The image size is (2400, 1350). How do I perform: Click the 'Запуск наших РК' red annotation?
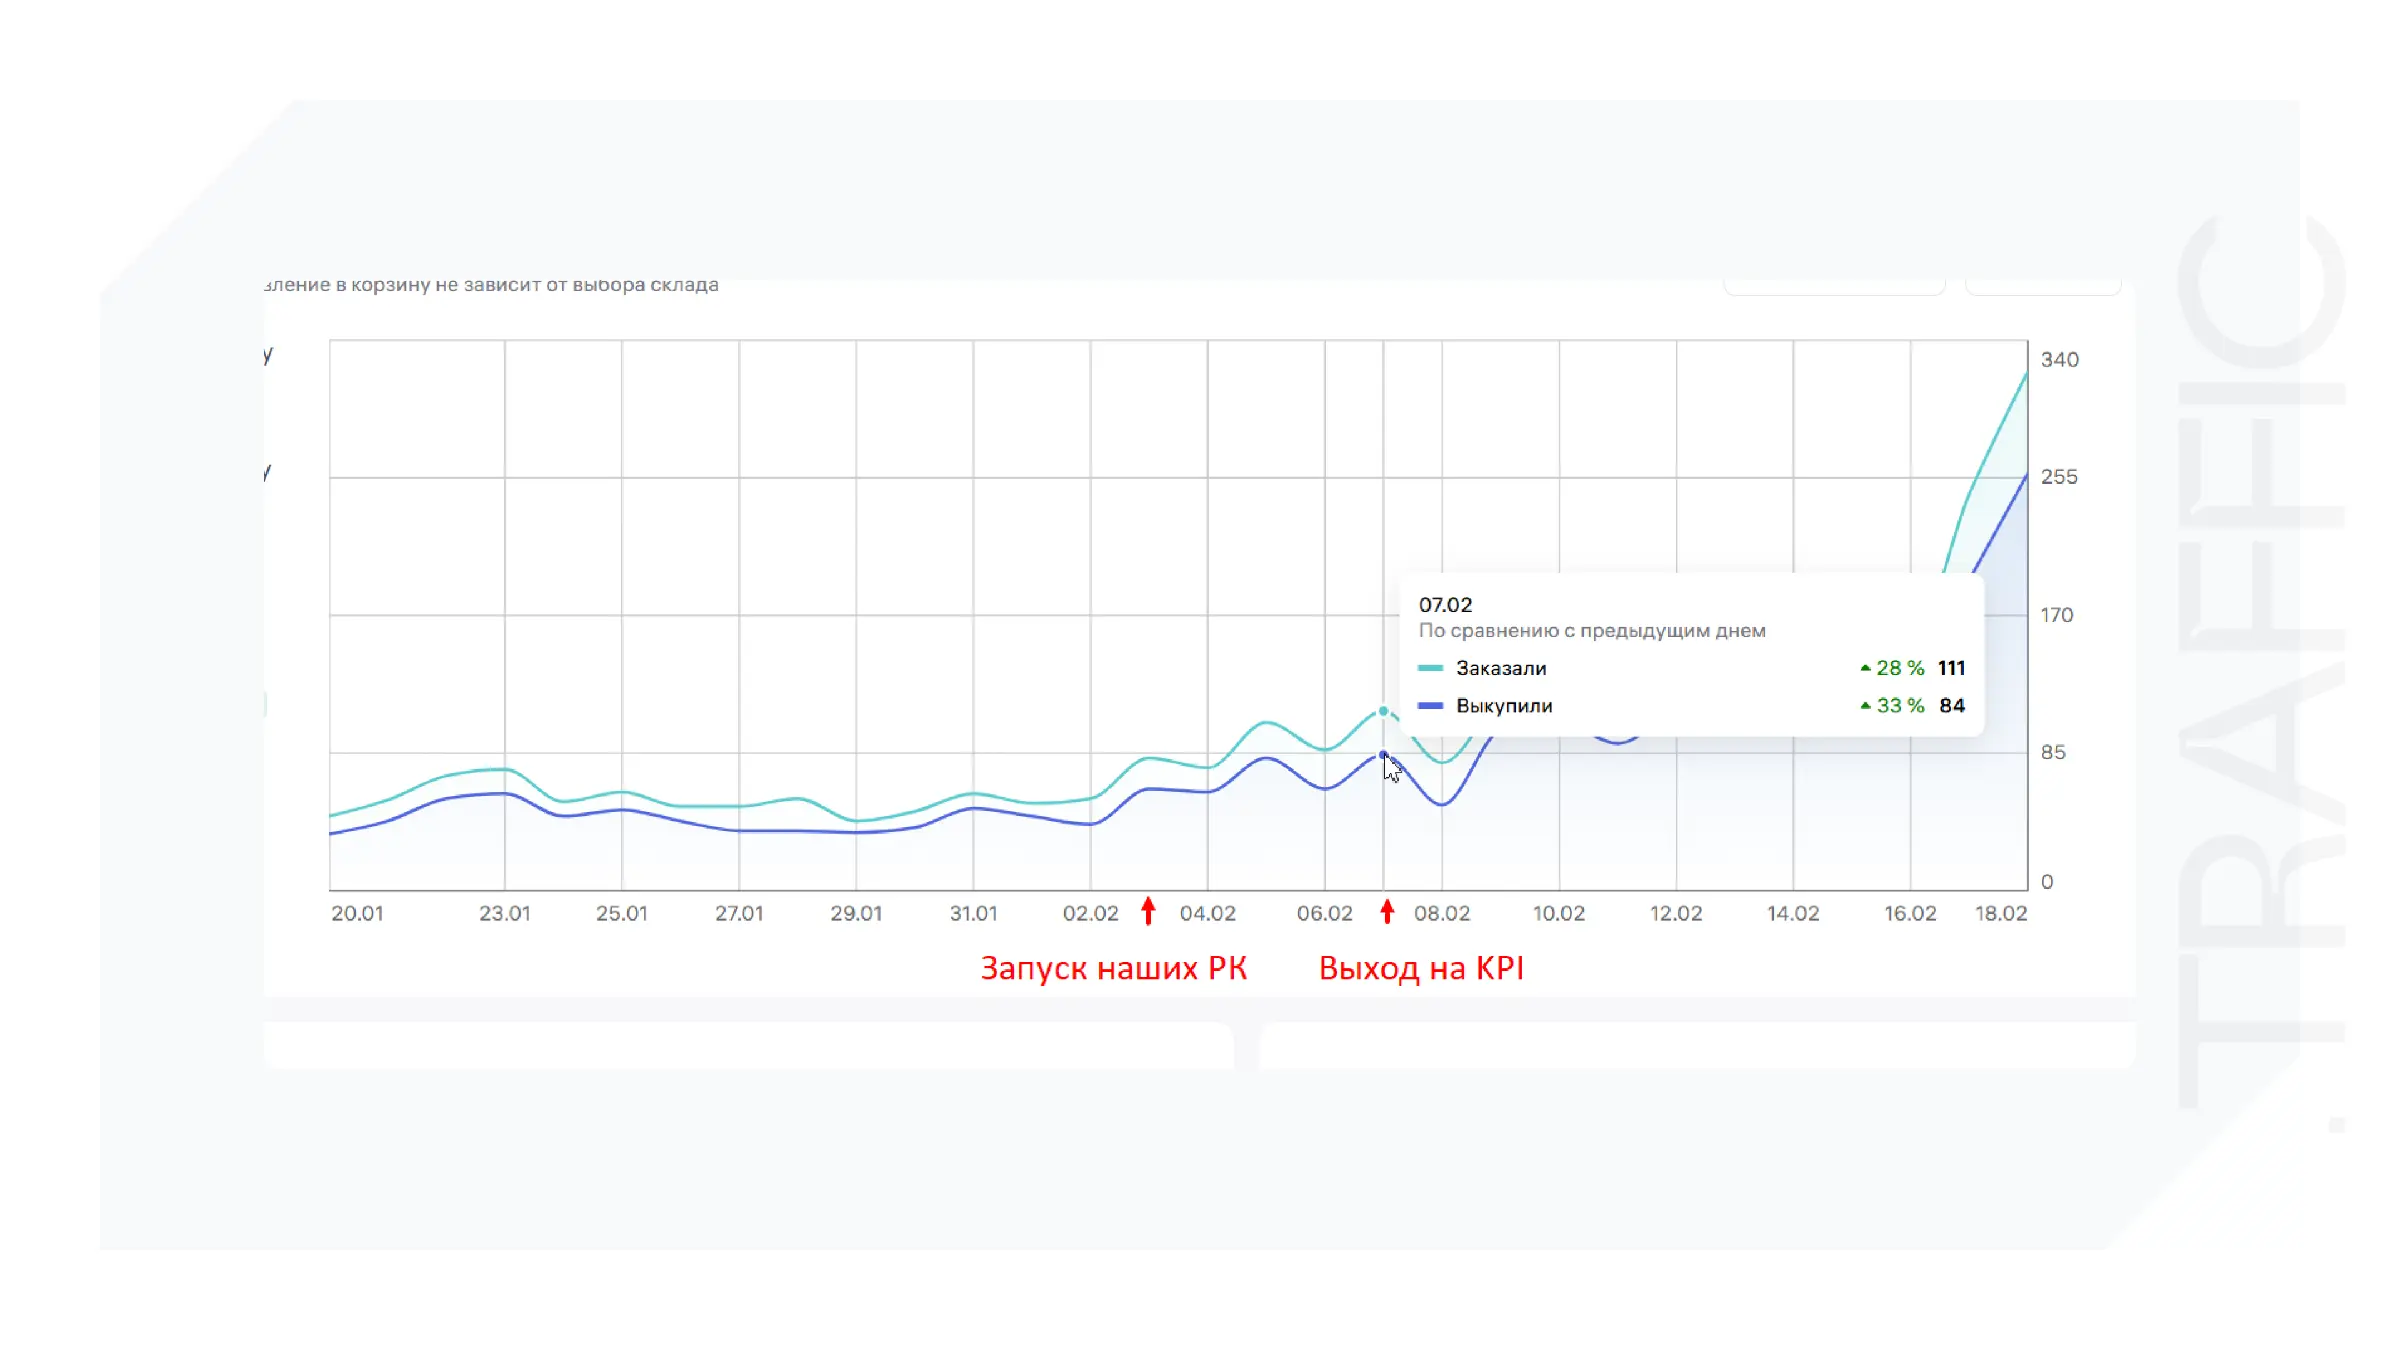[1113, 968]
